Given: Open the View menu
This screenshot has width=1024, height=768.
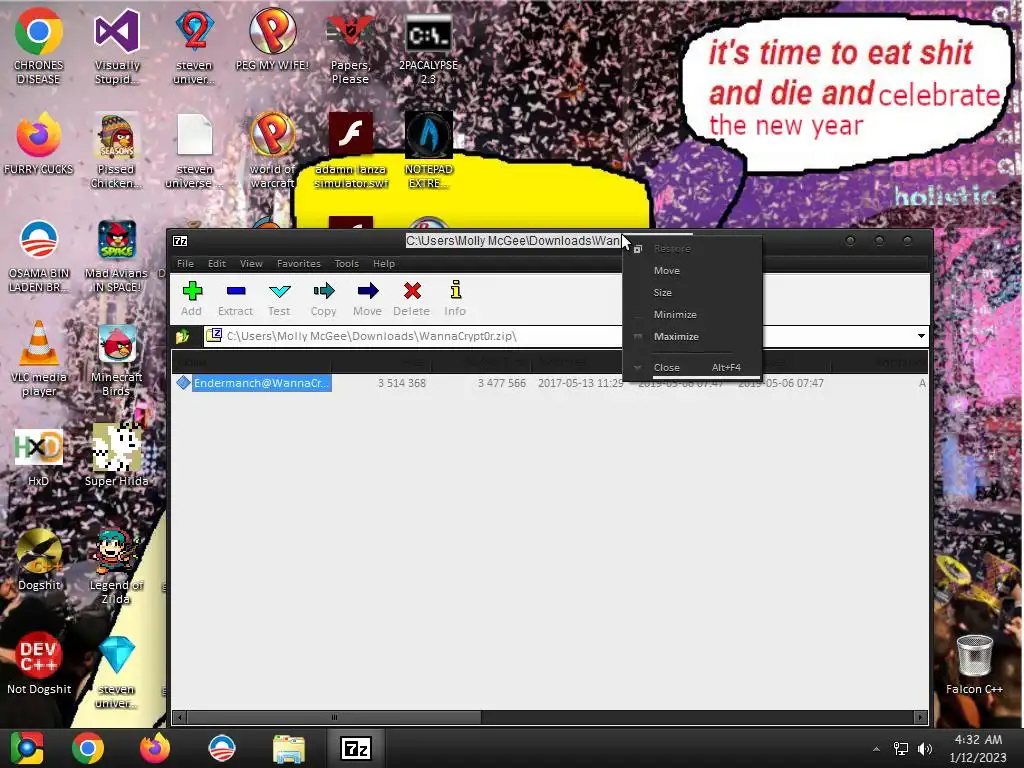Looking at the screenshot, I should (x=251, y=264).
